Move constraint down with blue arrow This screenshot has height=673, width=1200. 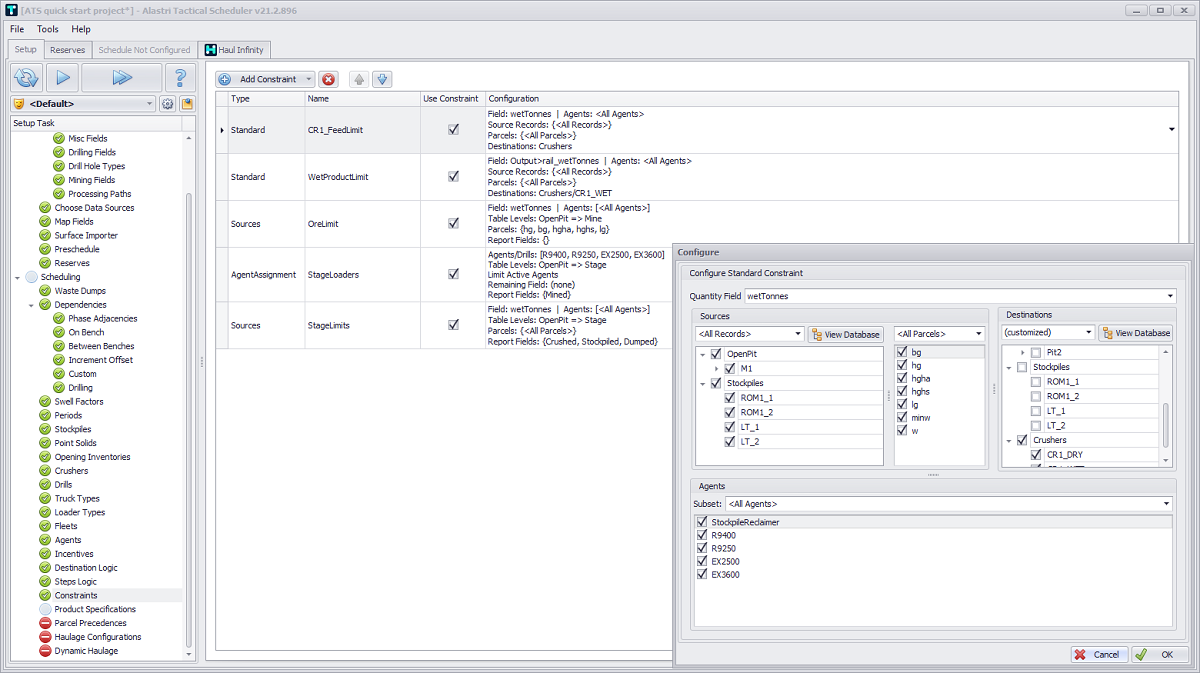[382, 79]
